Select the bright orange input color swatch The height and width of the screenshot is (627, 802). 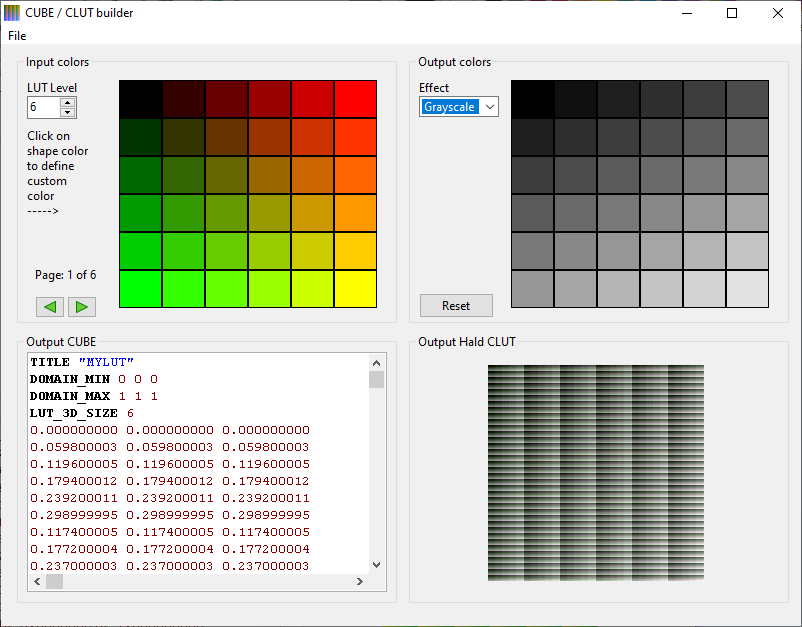[x=356, y=213]
